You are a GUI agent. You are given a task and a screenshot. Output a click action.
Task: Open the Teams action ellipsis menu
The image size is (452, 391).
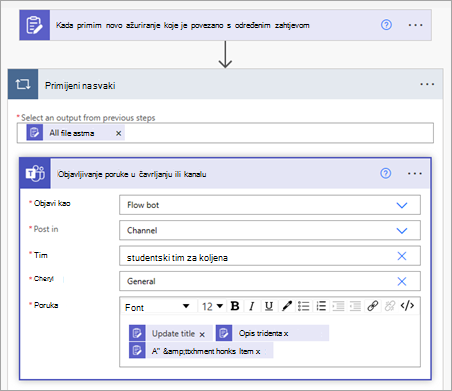click(415, 173)
